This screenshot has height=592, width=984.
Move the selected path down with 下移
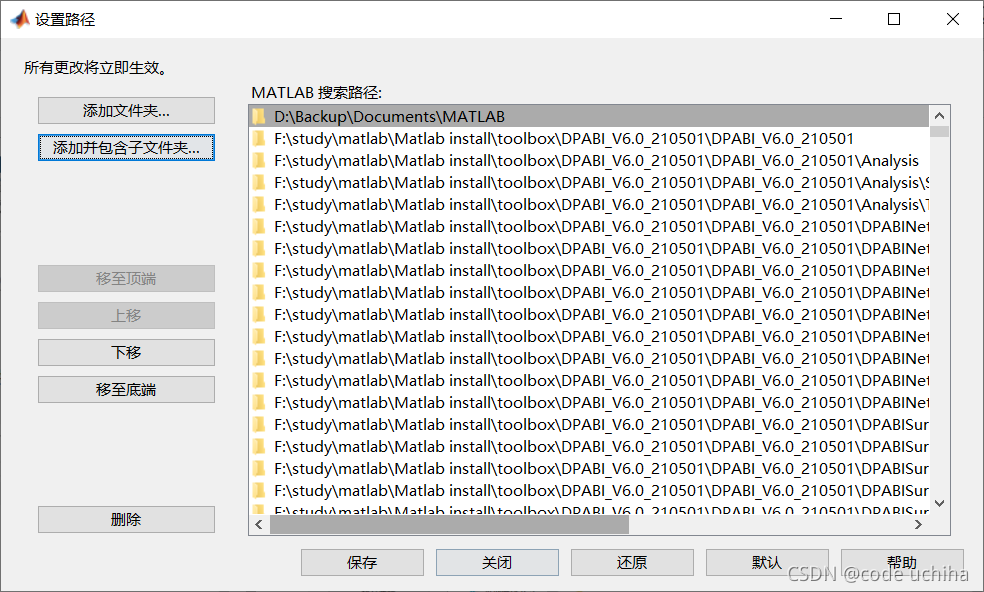pos(126,352)
